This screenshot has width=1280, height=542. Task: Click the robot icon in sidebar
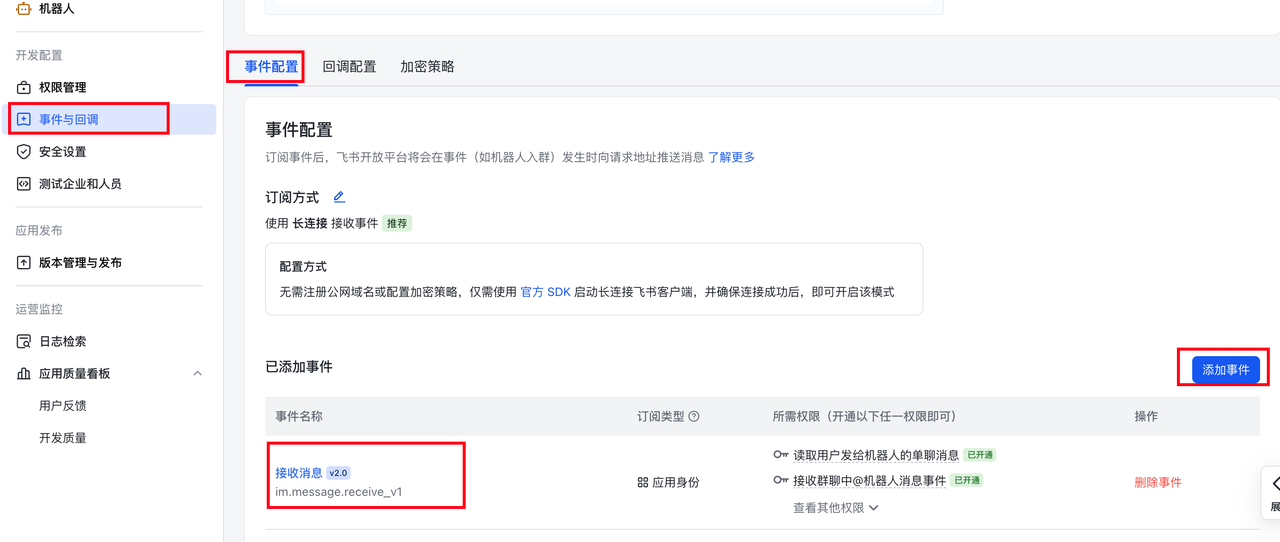click(24, 8)
